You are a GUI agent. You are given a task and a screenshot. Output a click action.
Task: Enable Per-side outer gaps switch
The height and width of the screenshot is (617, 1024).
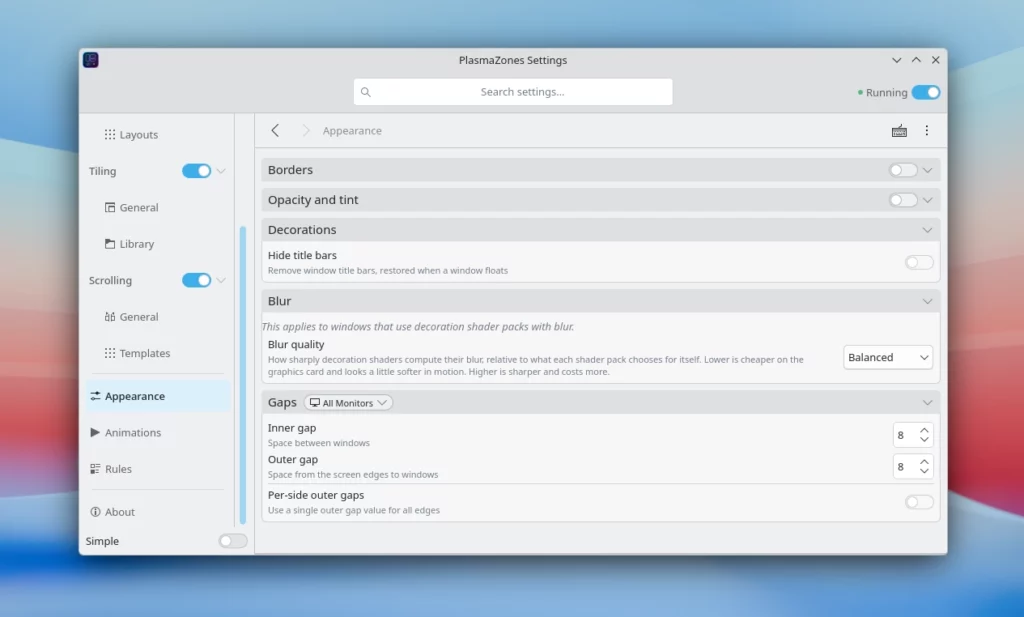[x=919, y=502]
